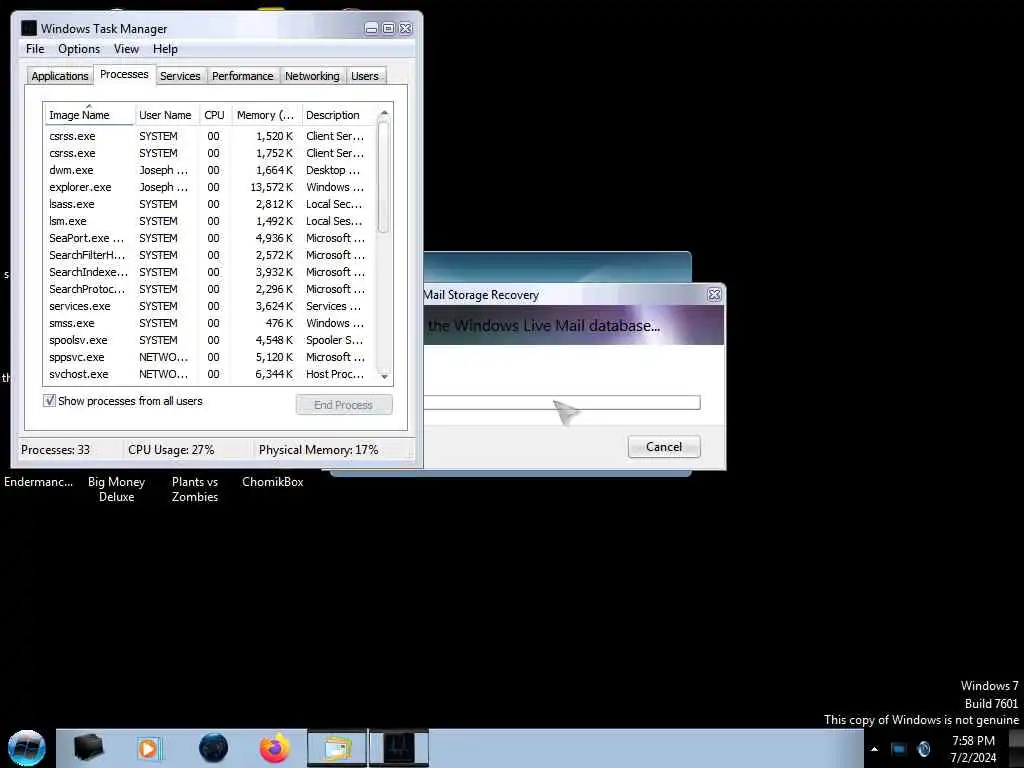This screenshot has height=768, width=1024.
Task: Select the services.exe process
Action: tap(210, 306)
